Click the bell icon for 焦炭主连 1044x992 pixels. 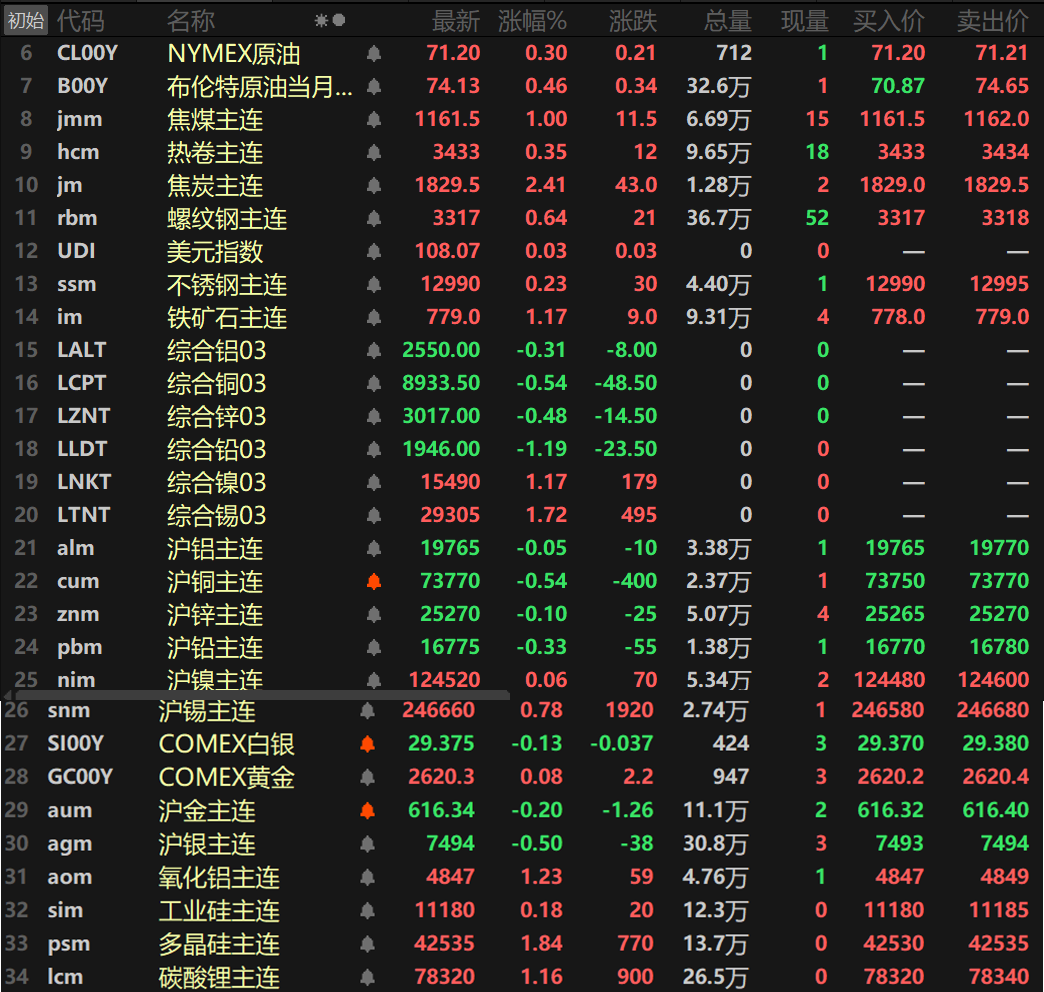pyautogui.click(x=374, y=186)
